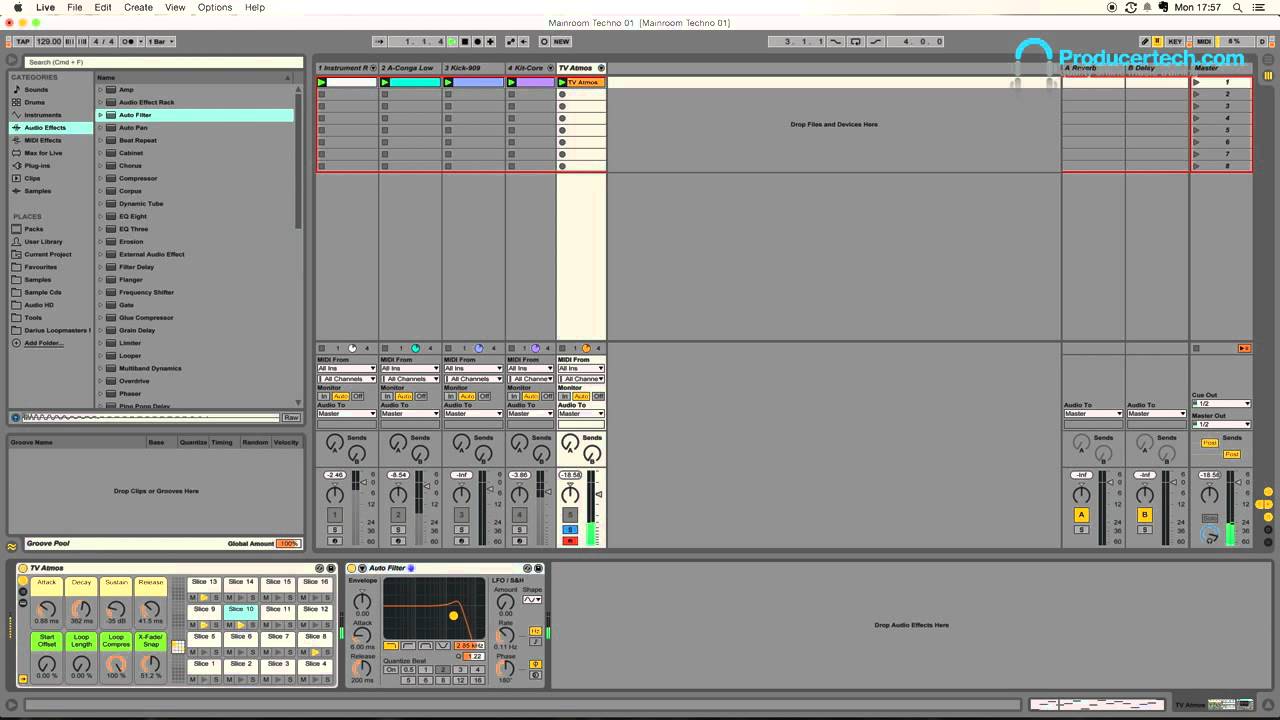Expand the Auto Filter folder
Viewport: 1280px width, 720px height.
101,115
